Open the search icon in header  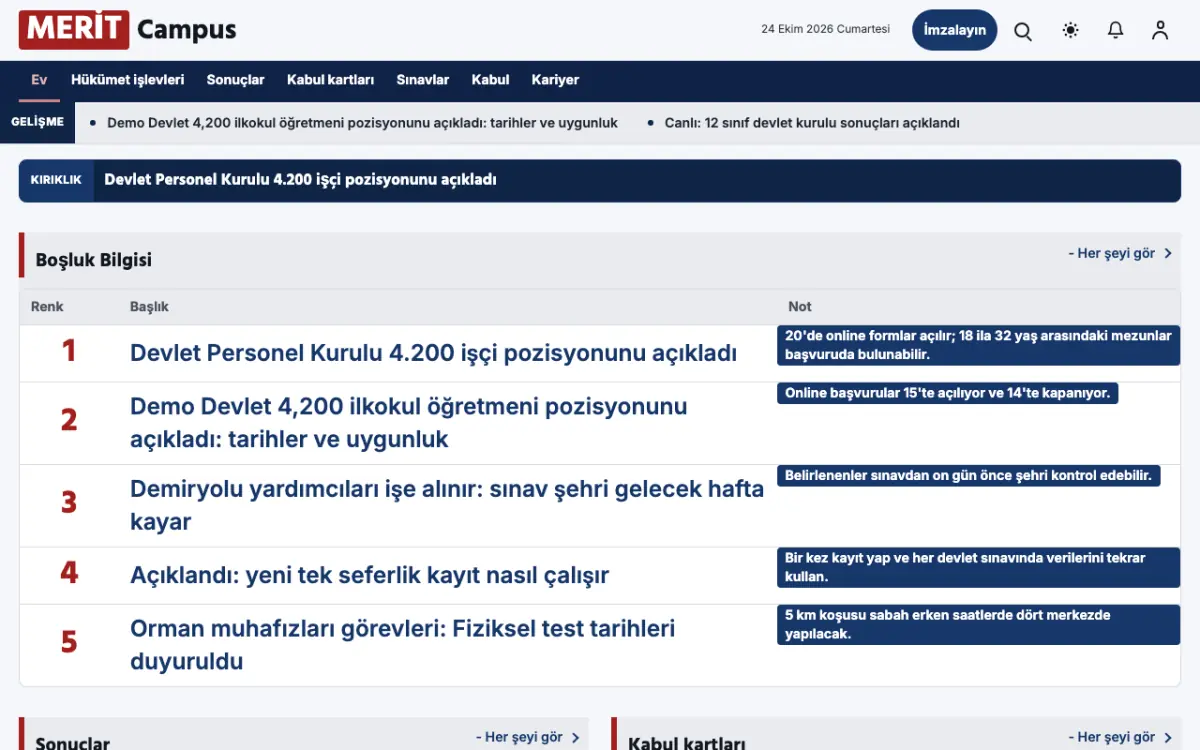[1023, 31]
